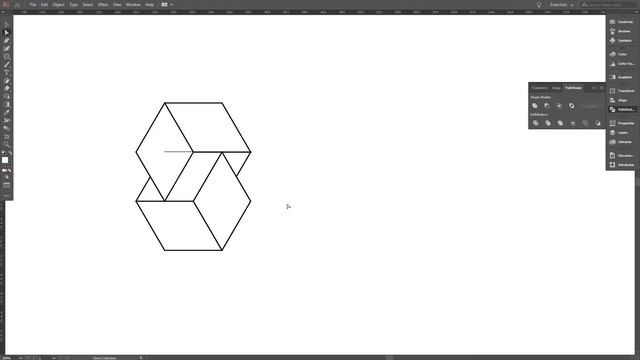Open the Help menu
Image resolution: width=640 pixels, height=360 pixels.
coord(149,4)
